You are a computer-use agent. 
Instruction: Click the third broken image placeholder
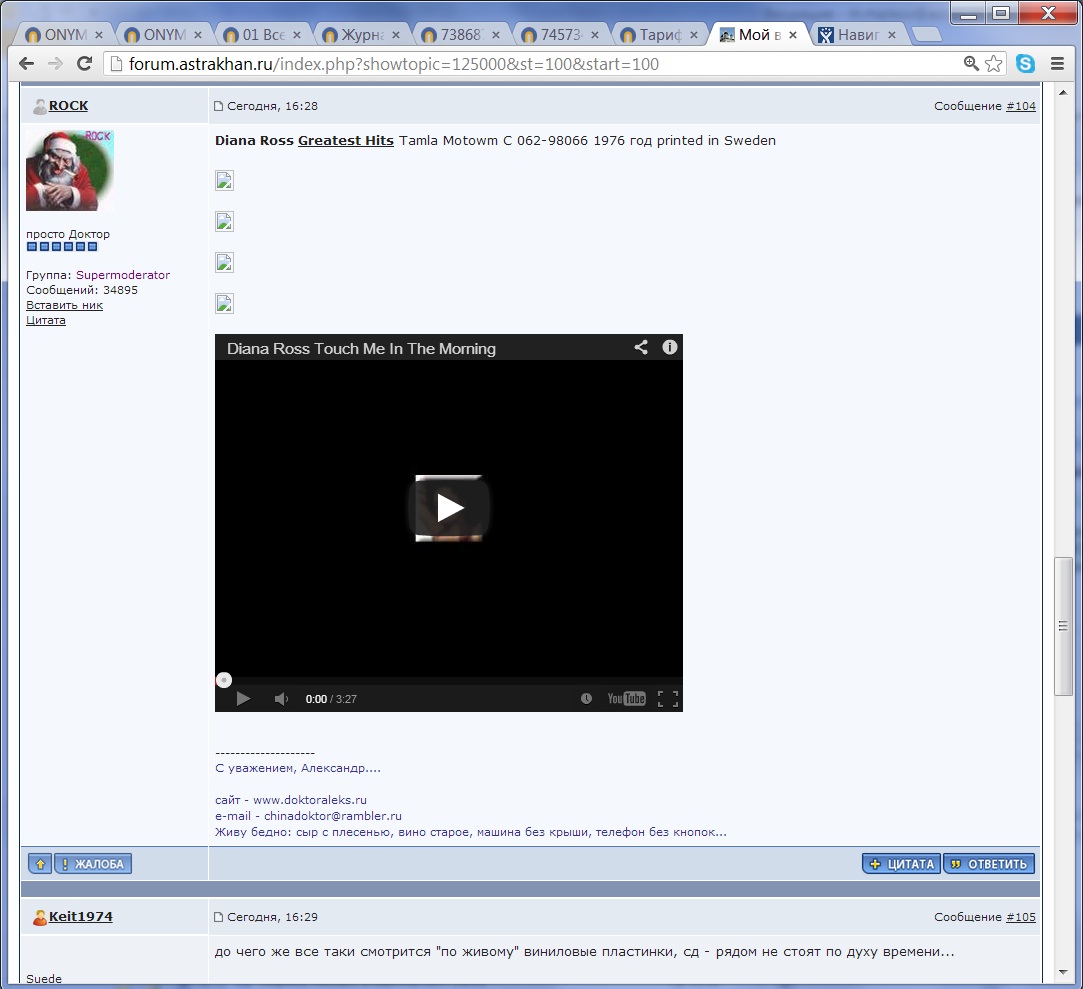click(x=224, y=262)
